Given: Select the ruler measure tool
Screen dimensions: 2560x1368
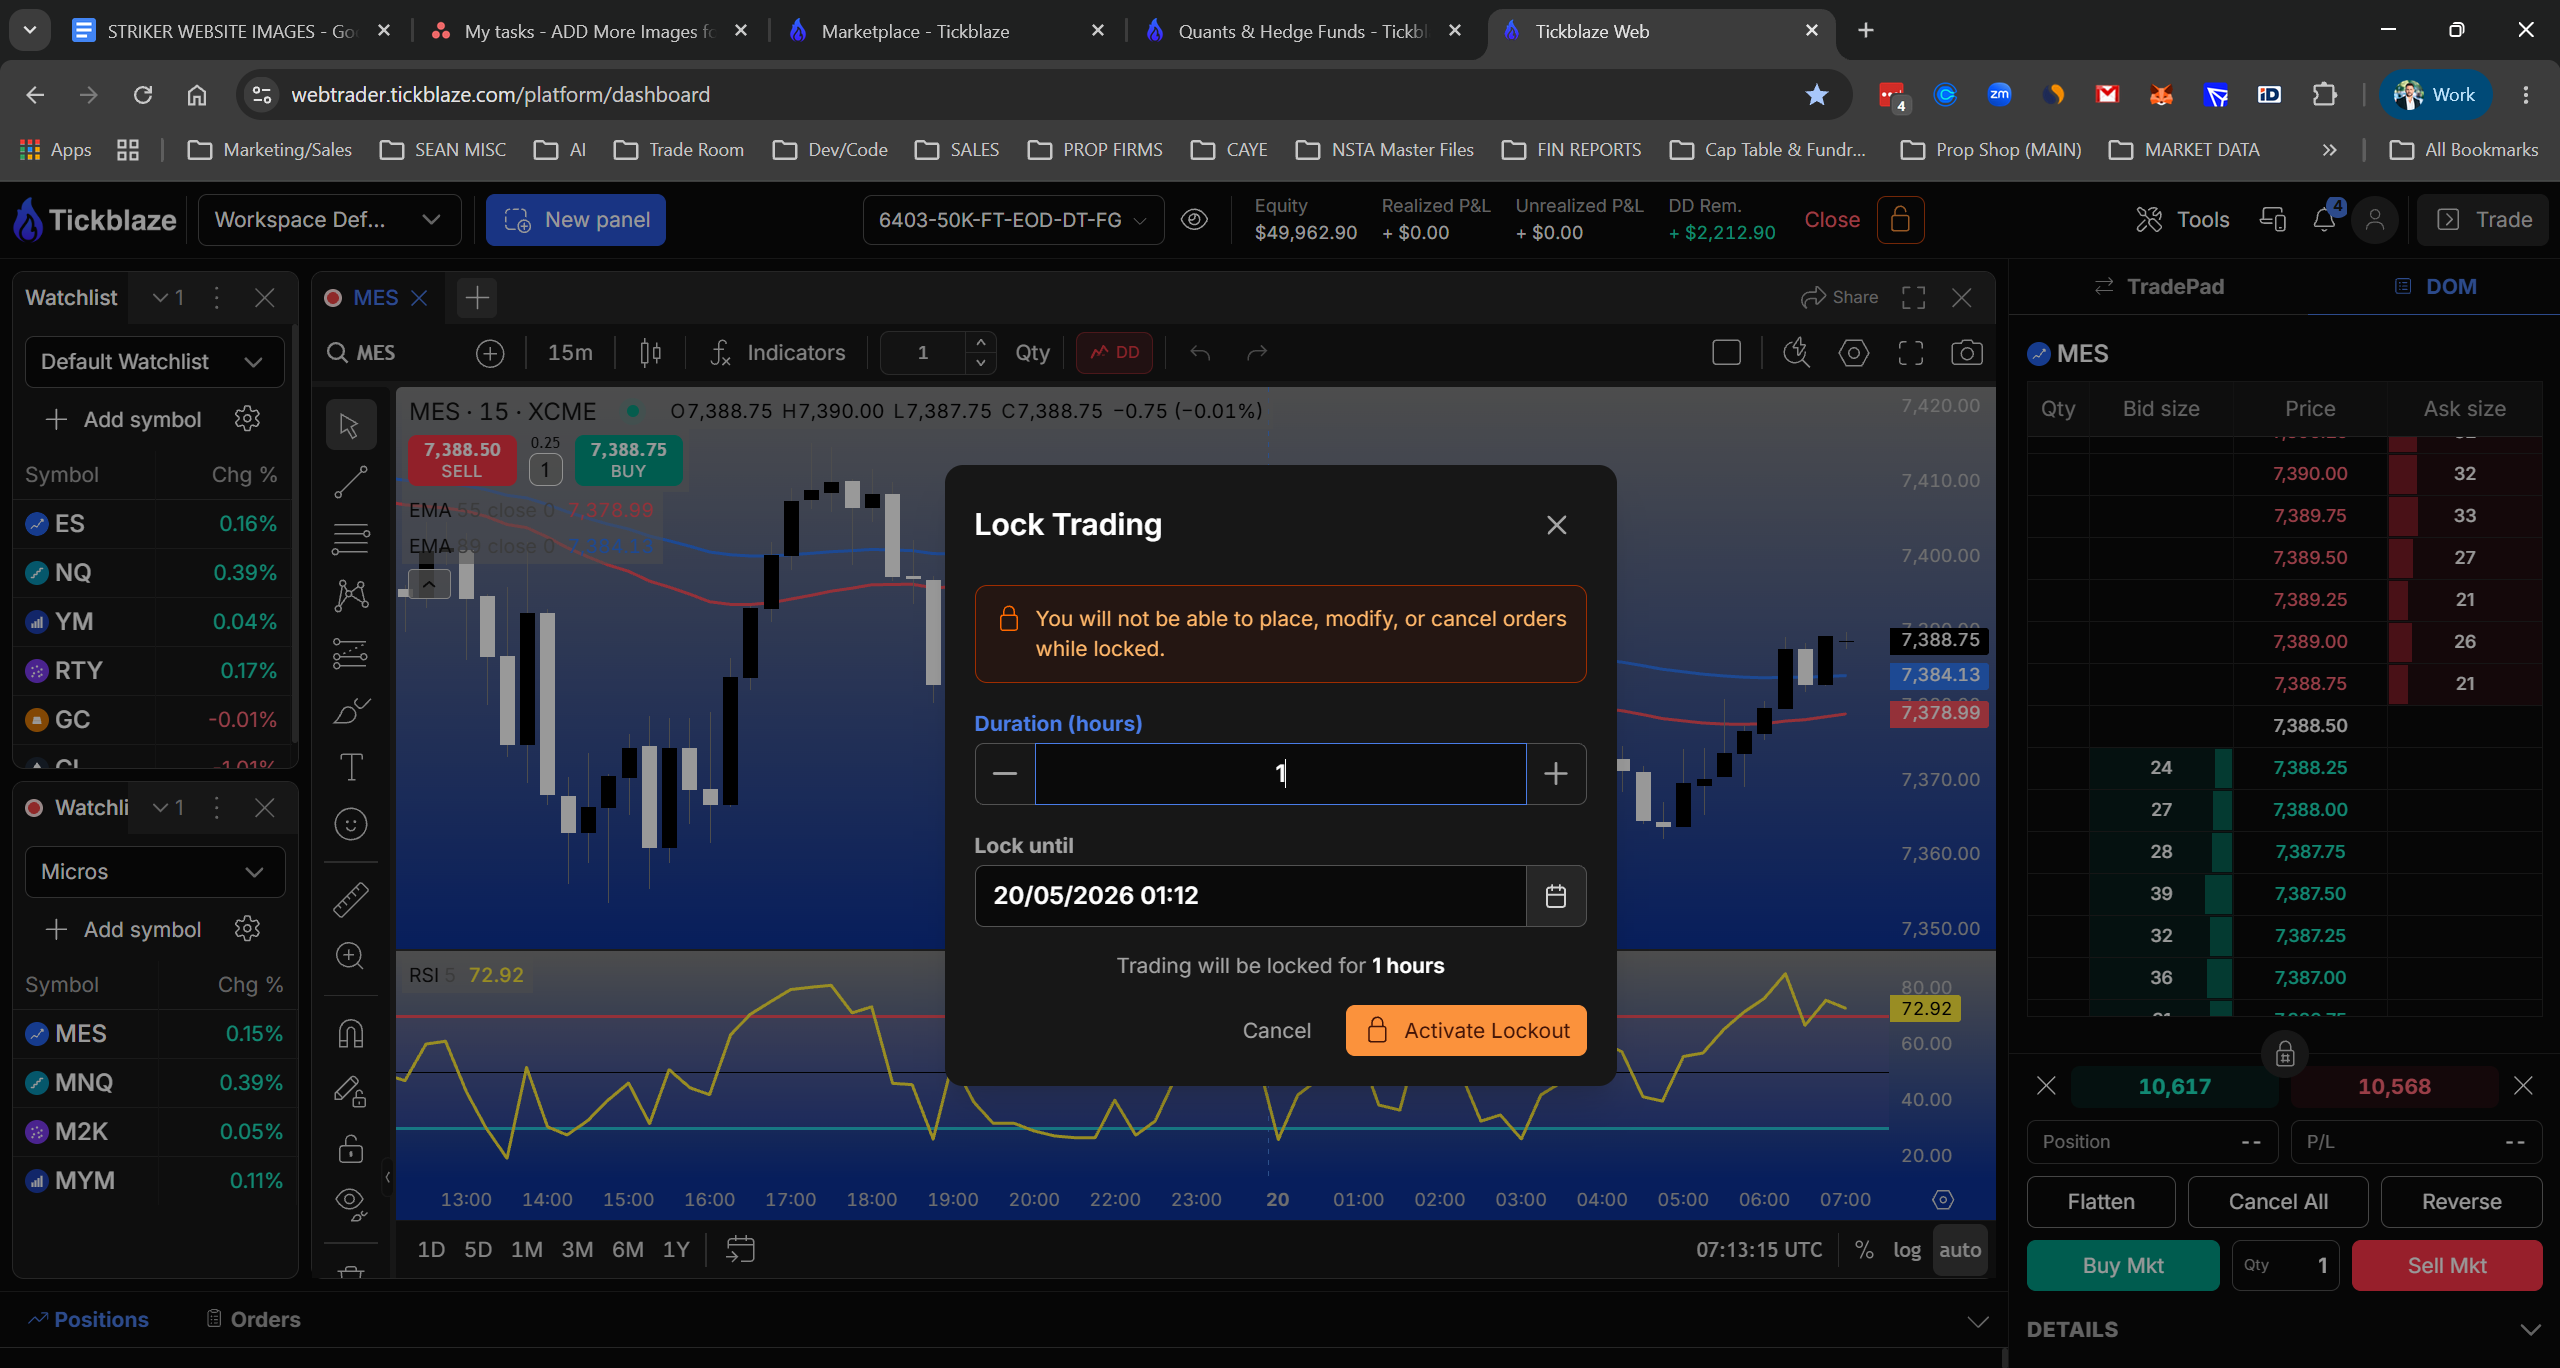Looking at the screenshot, I should click(x=350, y=899).
